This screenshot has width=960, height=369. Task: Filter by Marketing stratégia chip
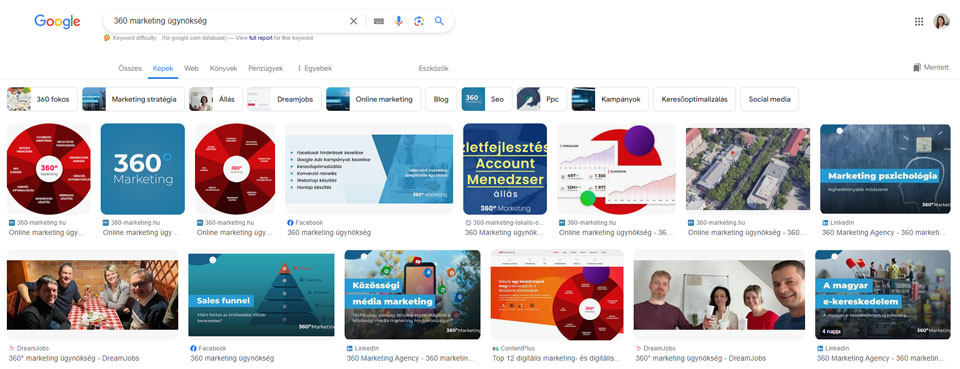point(133,99)
